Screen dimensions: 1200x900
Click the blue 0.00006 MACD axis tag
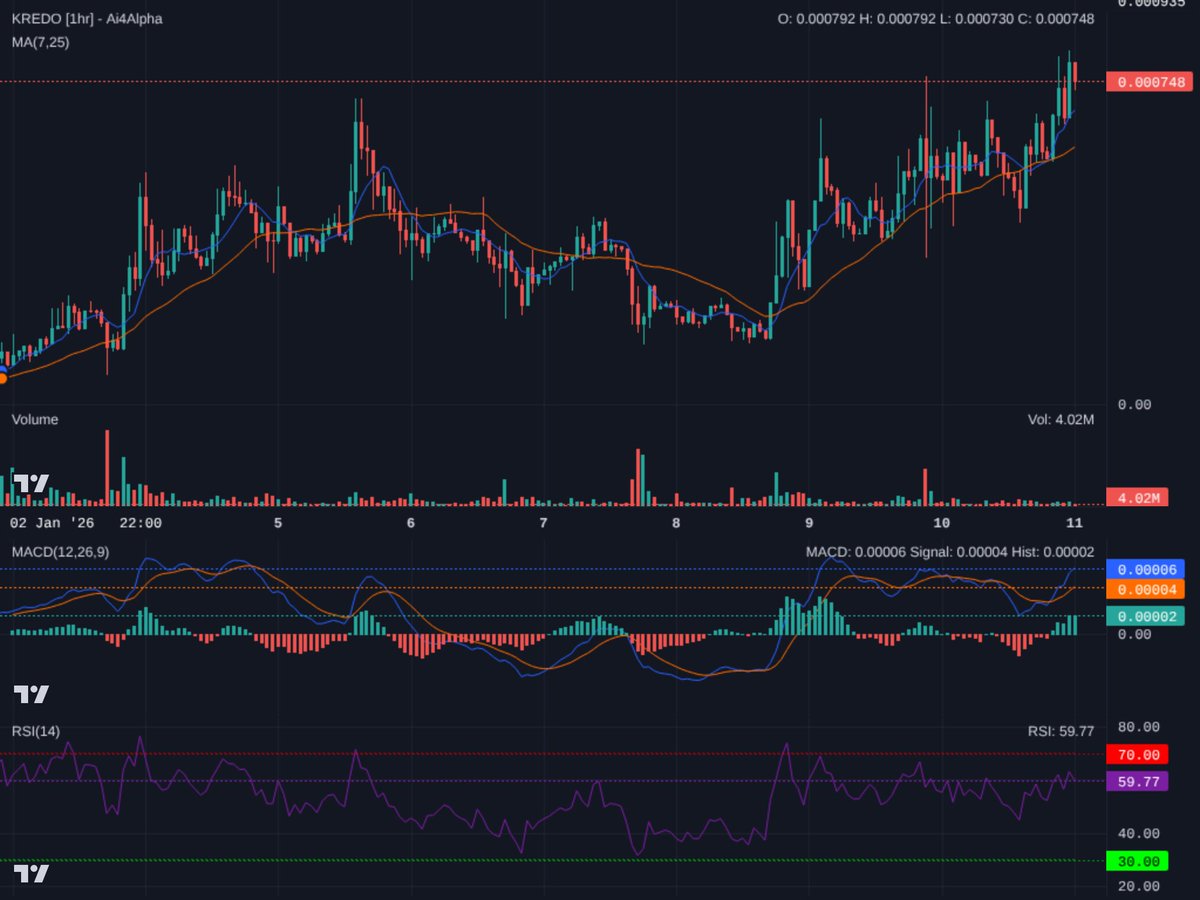coord(1146,569)
